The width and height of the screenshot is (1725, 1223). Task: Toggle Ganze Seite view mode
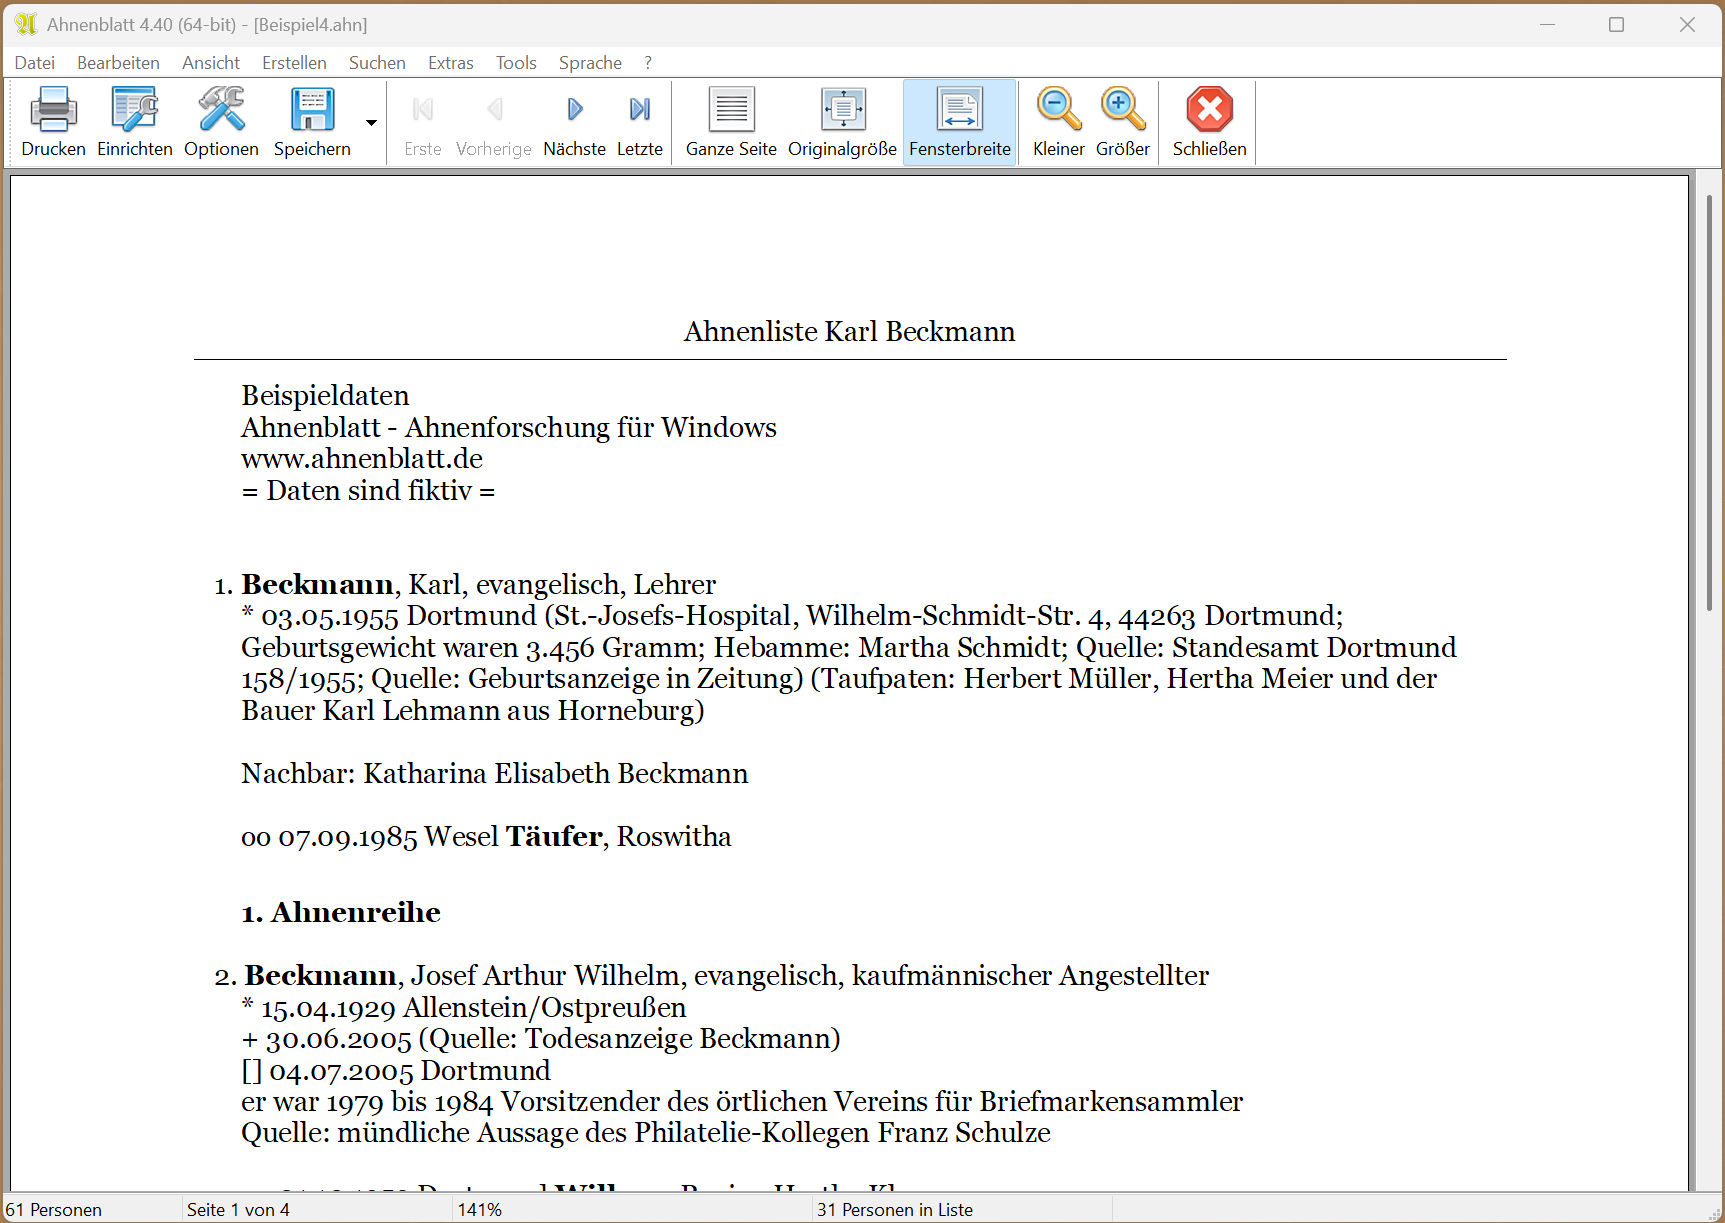pyautogui.click(x=731, y=111)
